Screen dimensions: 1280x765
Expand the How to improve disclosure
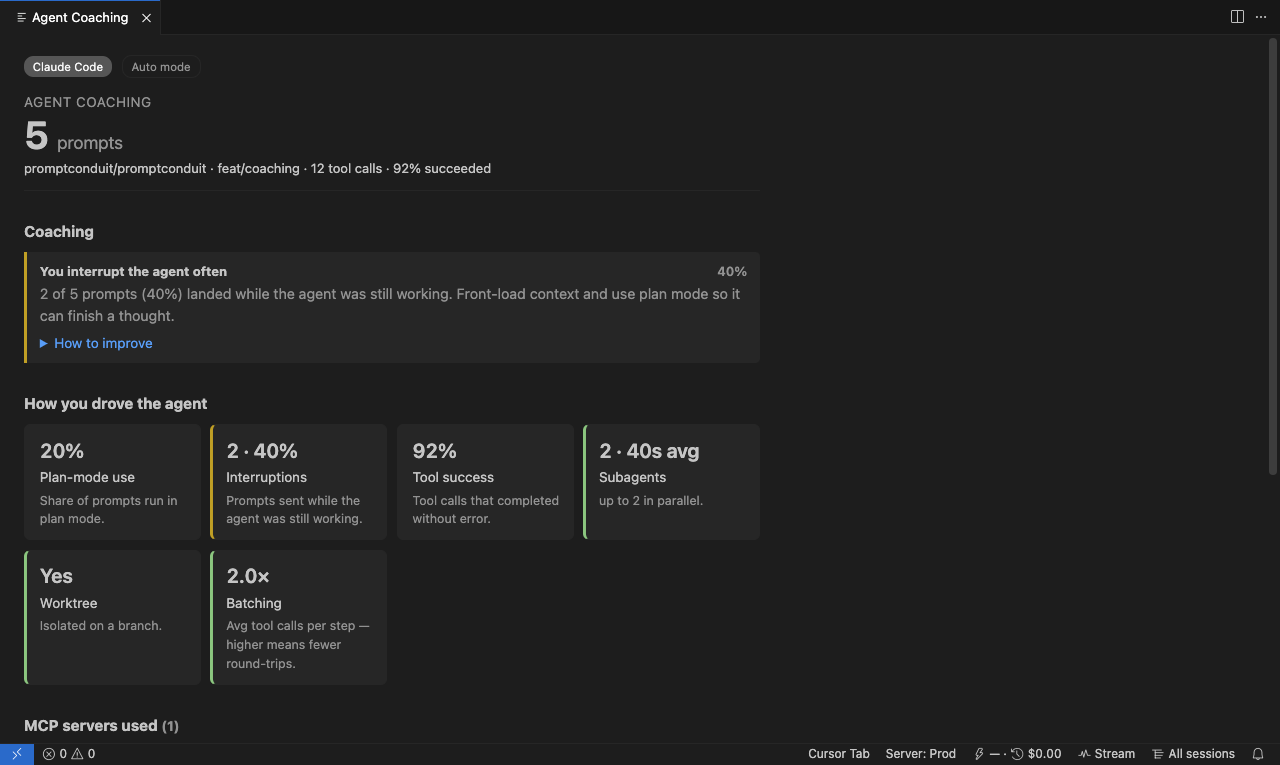coord(96,343)
